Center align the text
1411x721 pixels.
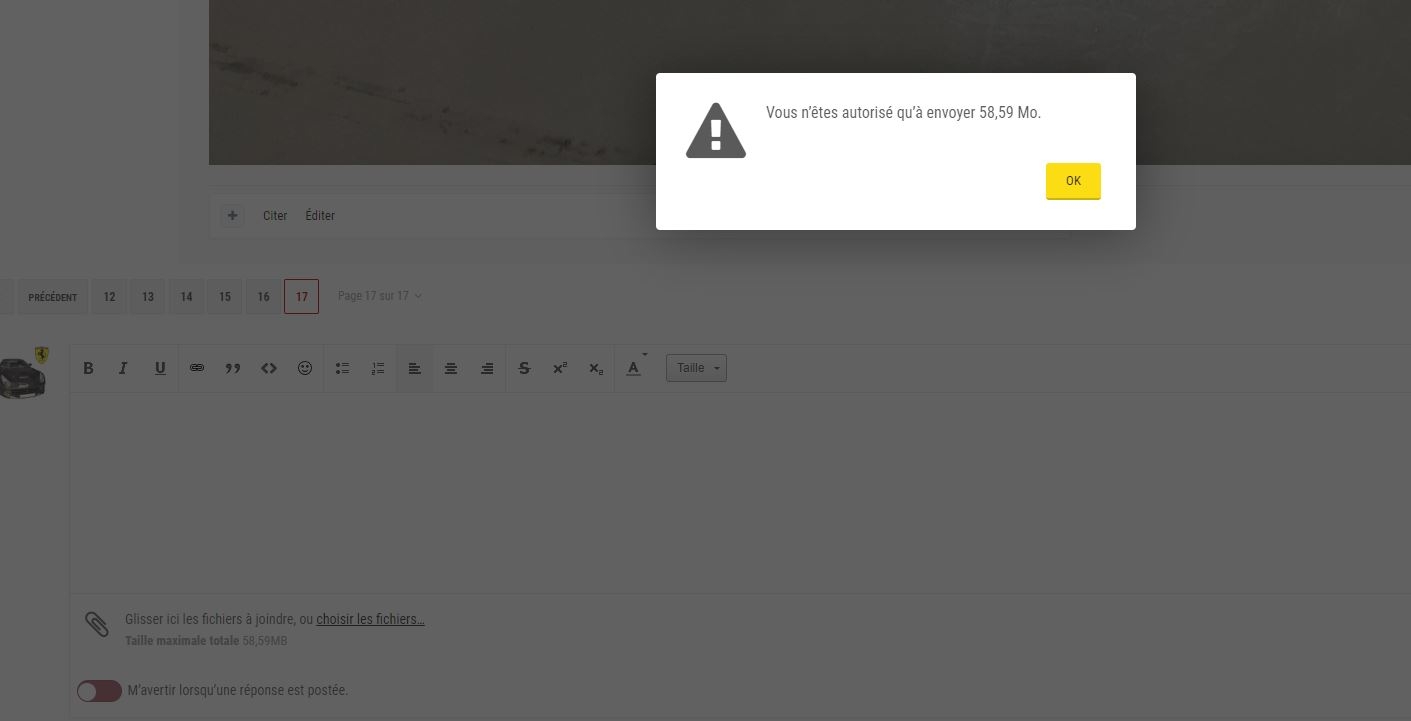[451, 368]
